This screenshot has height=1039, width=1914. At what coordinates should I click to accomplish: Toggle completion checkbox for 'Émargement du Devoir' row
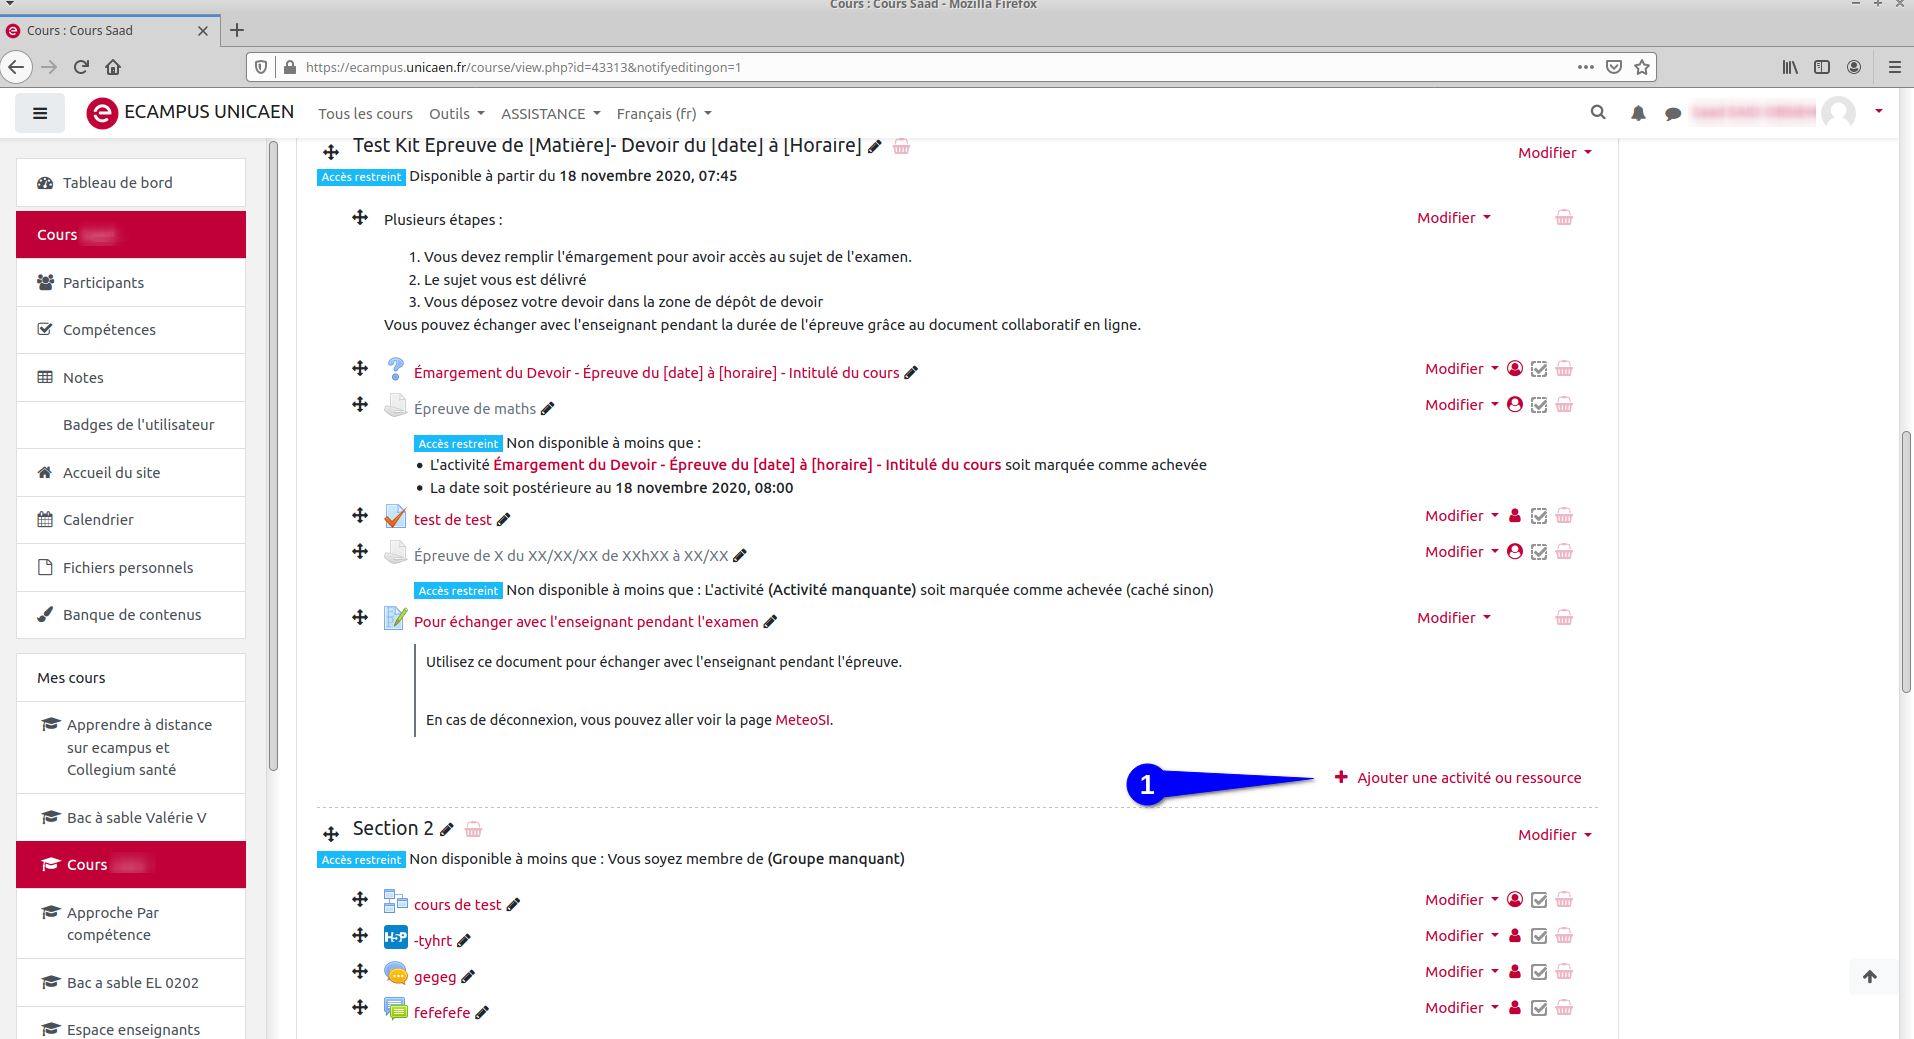click(x=1539, y=369)
